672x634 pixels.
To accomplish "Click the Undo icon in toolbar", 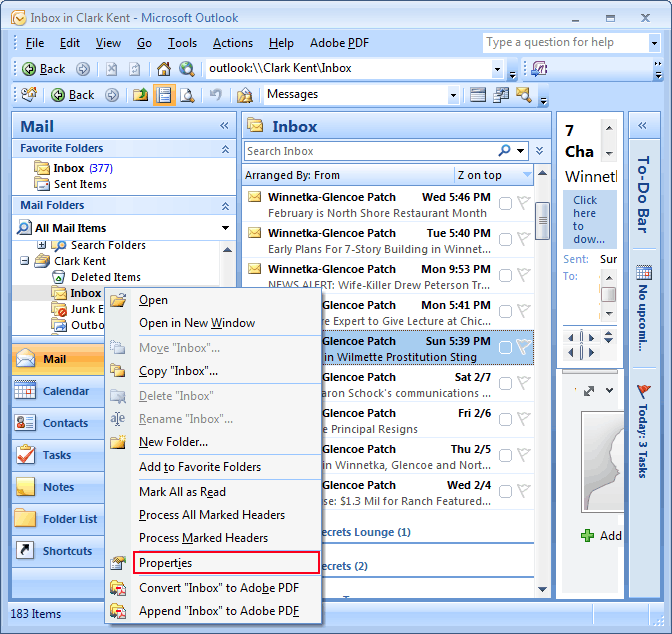I will pos(216,95).
